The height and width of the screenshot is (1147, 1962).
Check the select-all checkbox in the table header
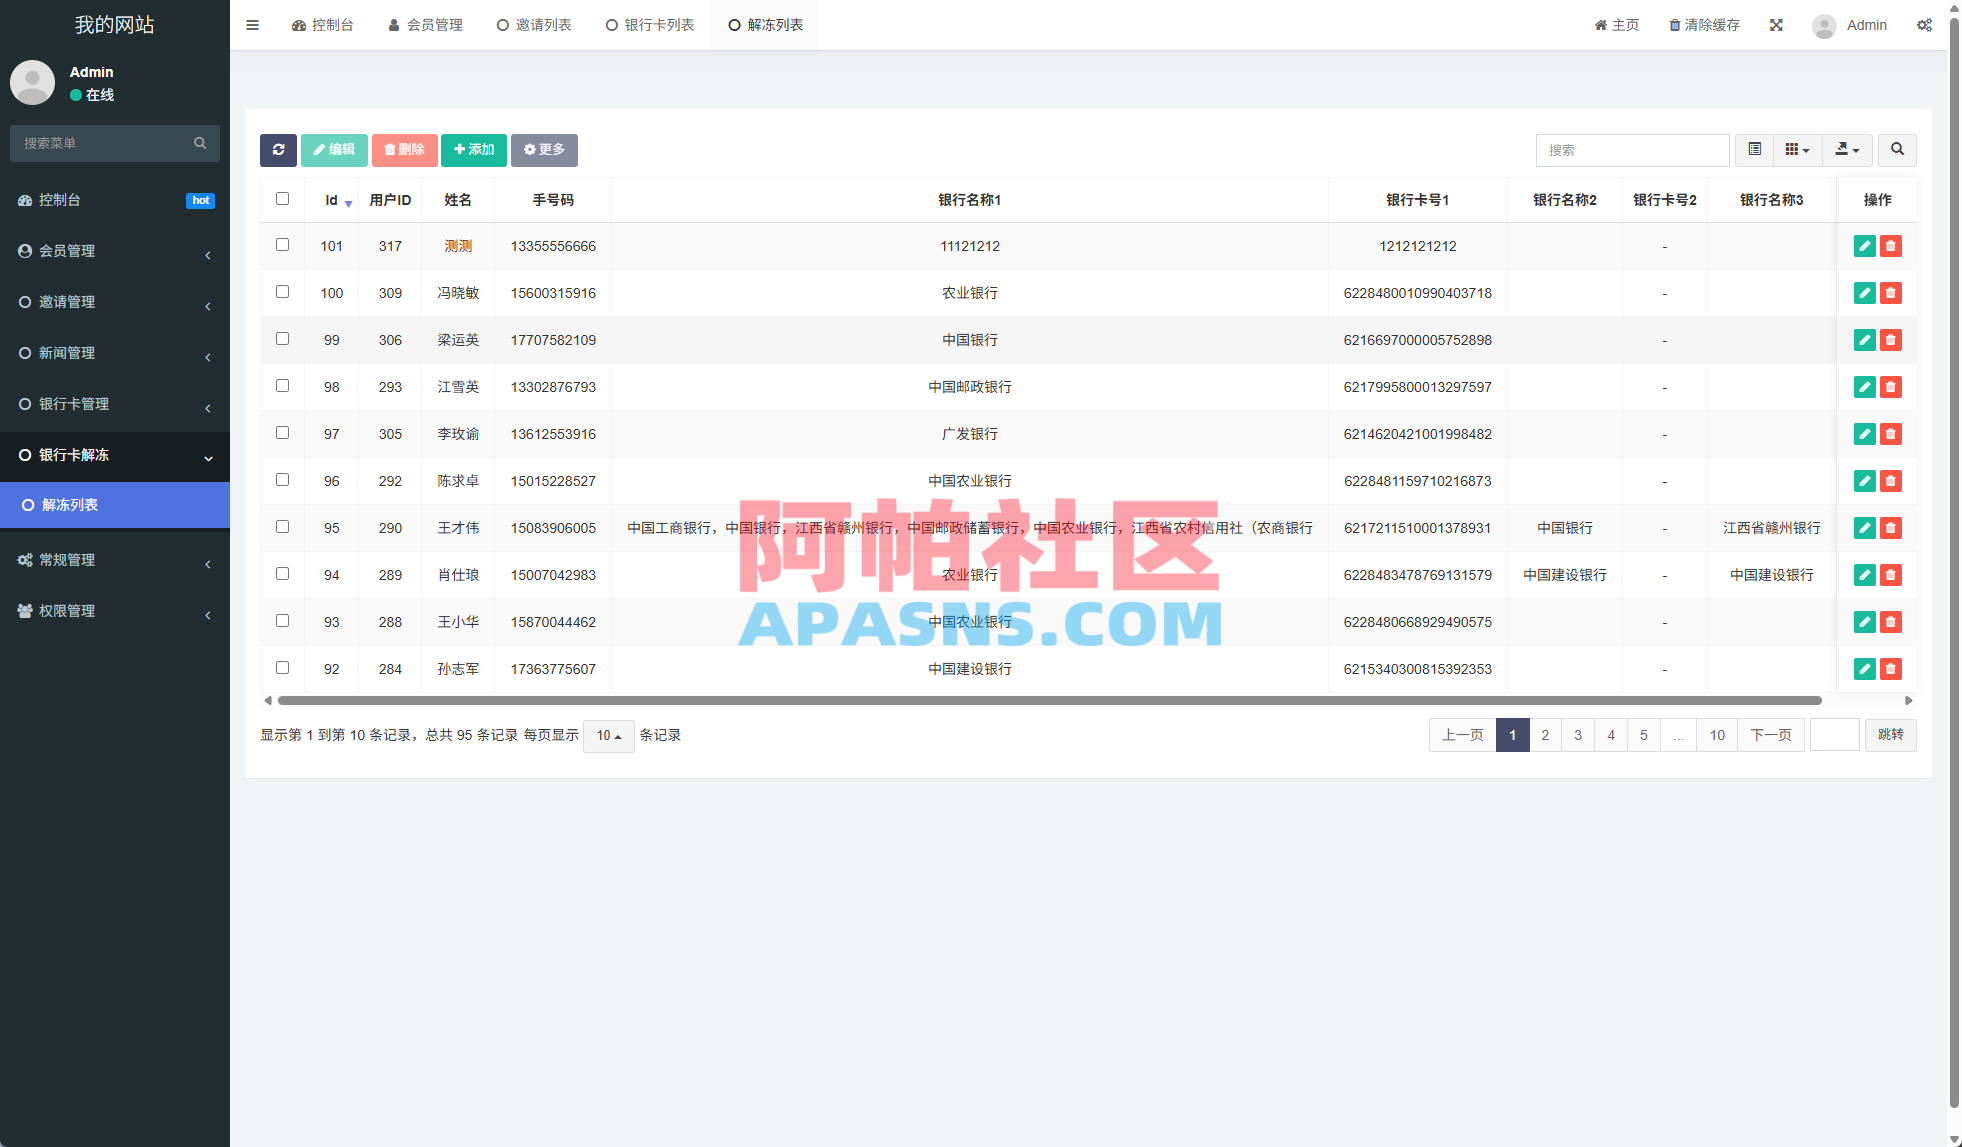coord(282,198)
